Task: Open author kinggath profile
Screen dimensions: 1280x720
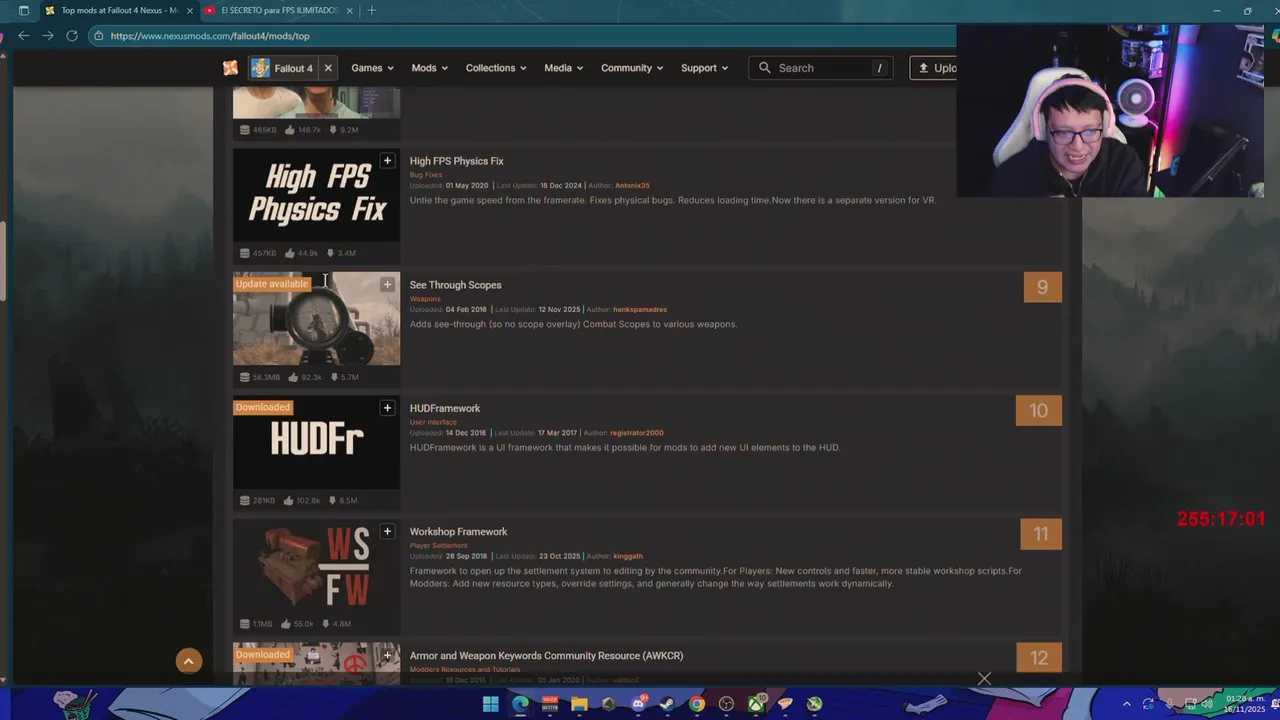Action: pyautogui.click(x=628, y=557)
